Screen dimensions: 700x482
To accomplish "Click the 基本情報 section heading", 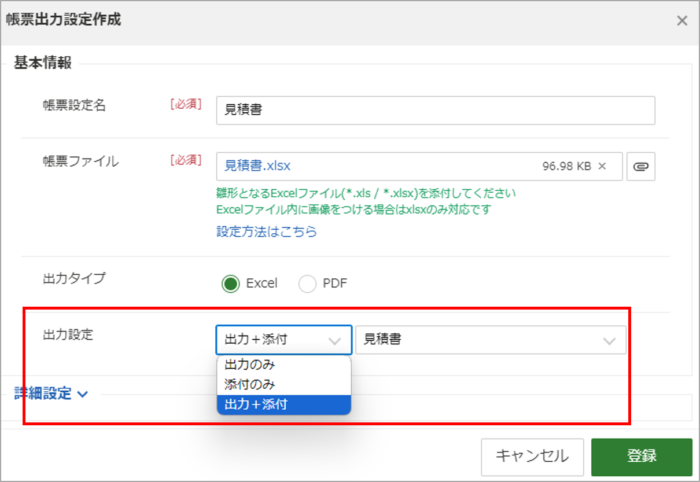I will tap(43, 62).
